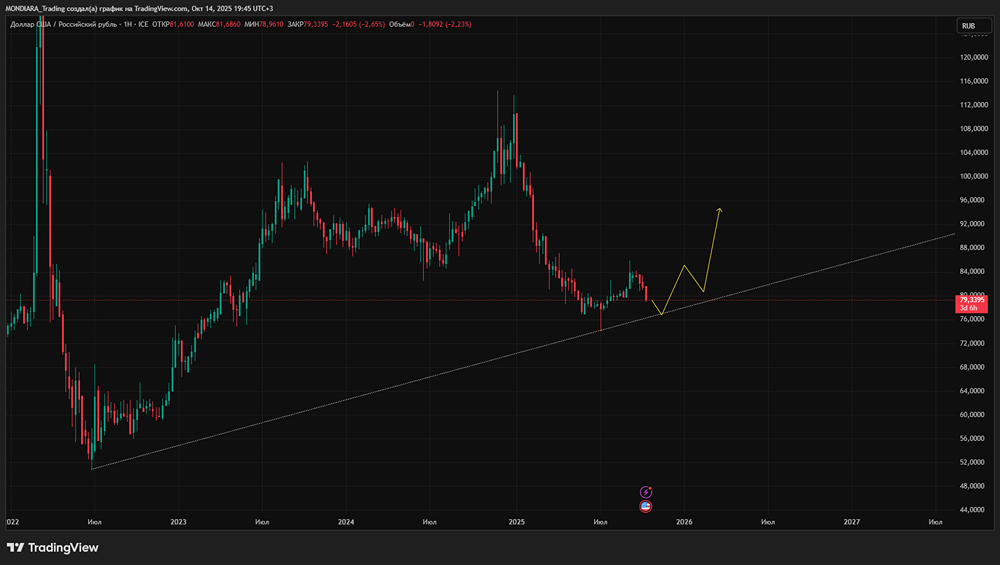Click the ICE exchange label in the legend

point(143,24)
